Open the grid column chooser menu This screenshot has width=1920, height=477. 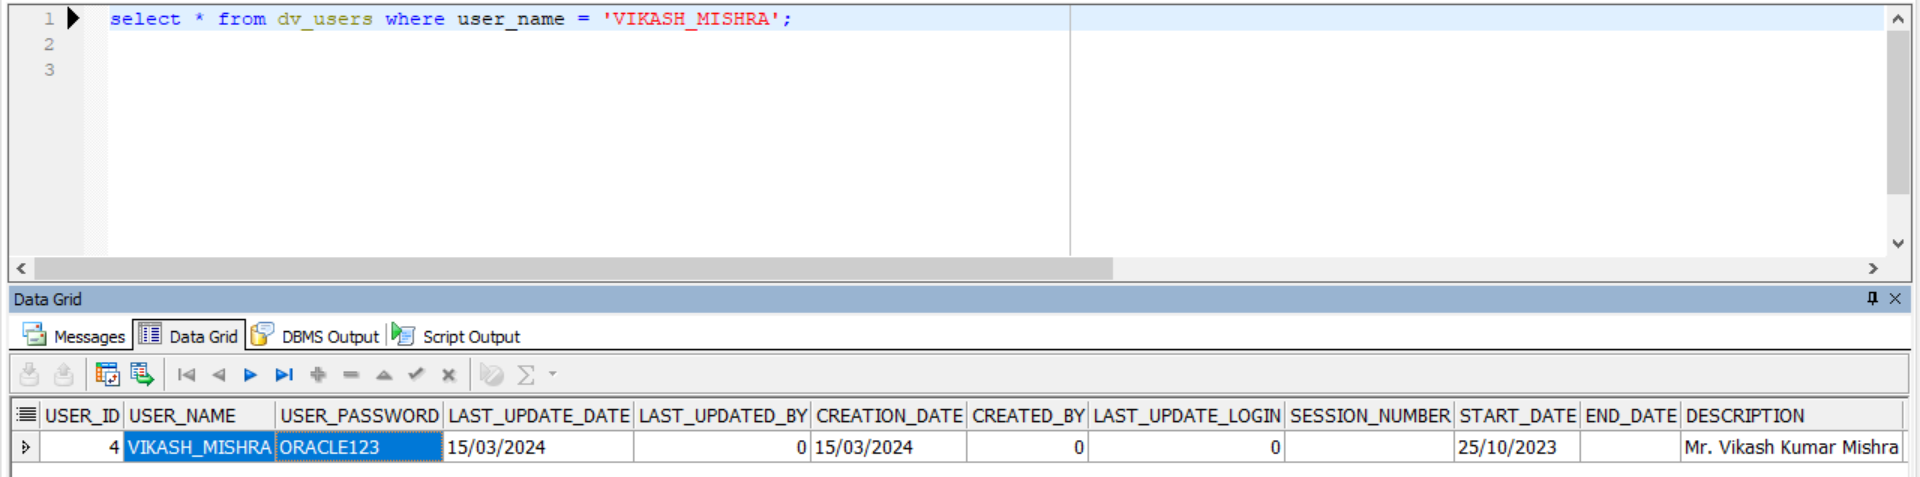point(27,415)
